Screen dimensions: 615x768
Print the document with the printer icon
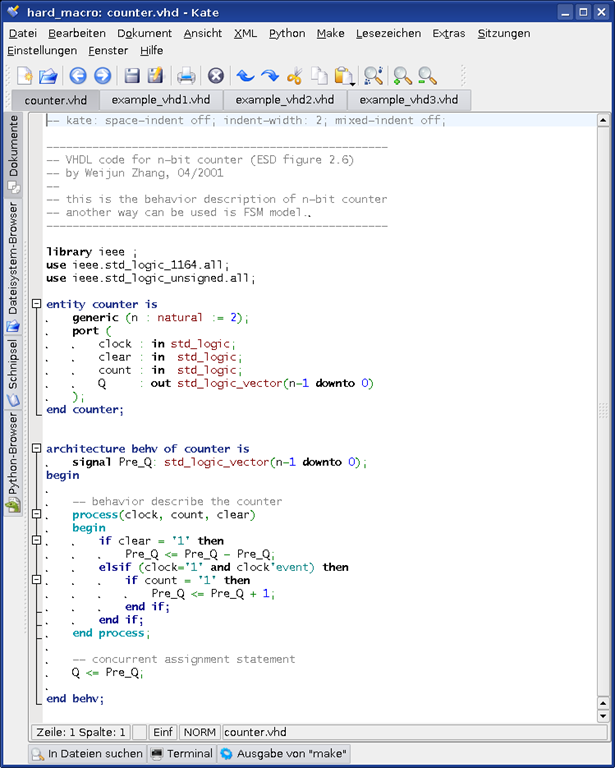[186, 76]
